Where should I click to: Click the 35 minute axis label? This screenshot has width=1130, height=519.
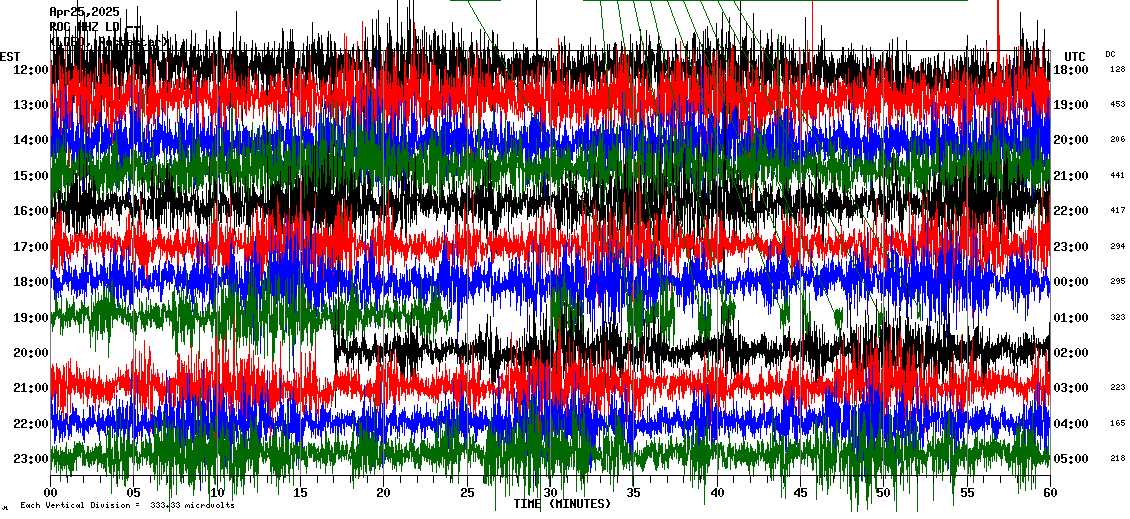pos(633,492)
